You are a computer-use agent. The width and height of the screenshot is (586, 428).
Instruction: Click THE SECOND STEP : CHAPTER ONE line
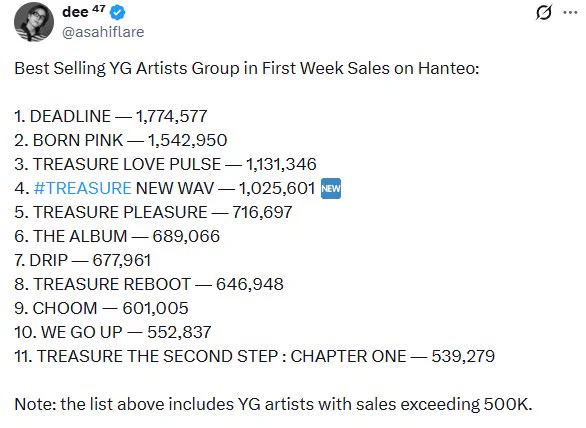click(255, 356)
